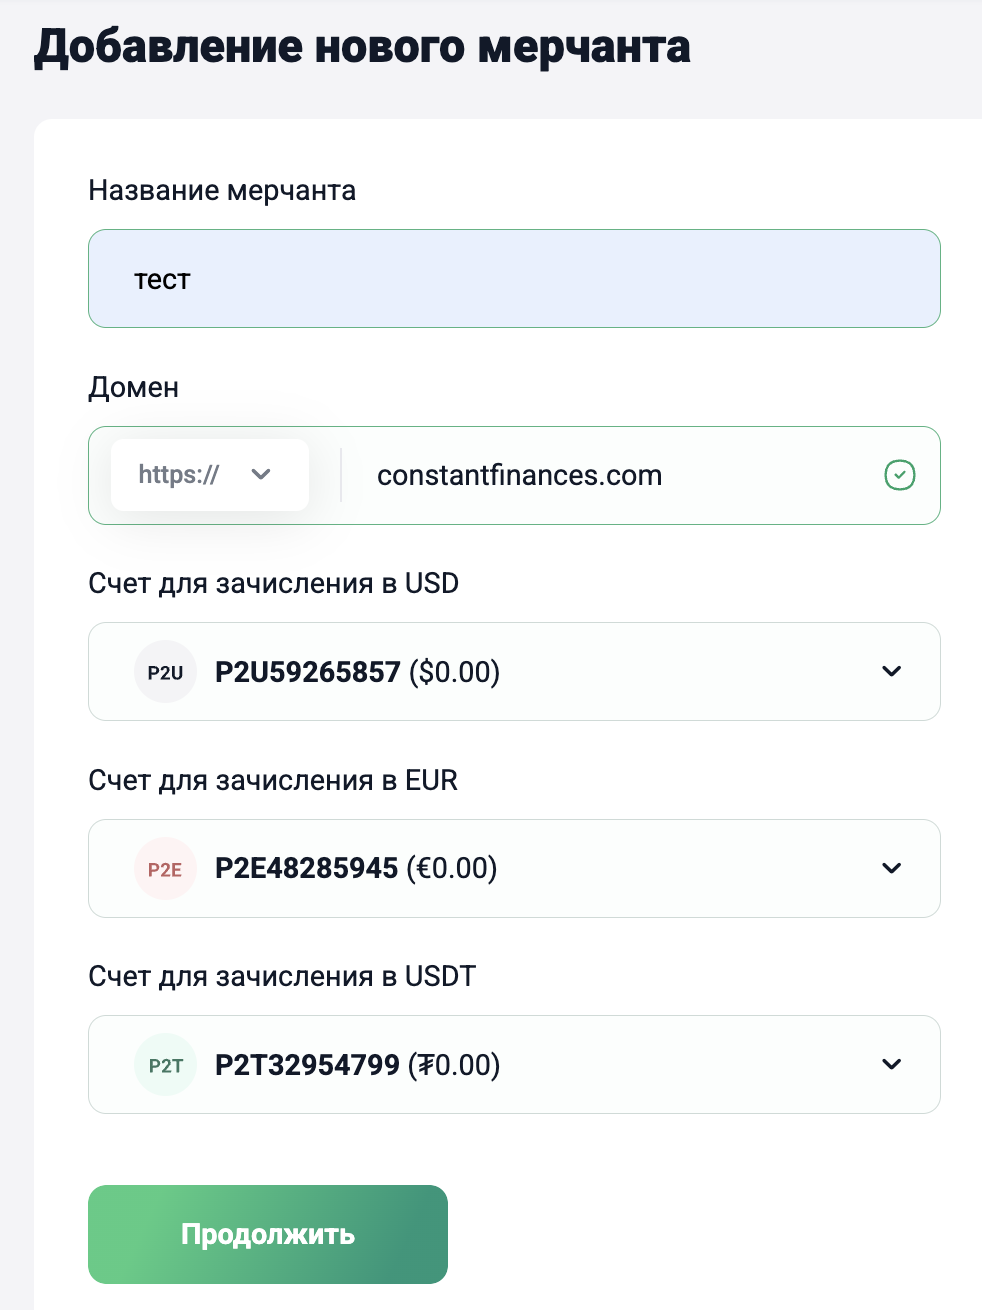Click the Название мерчанта label
Viewport: 982px width, 1310px height.
[222, 190]
